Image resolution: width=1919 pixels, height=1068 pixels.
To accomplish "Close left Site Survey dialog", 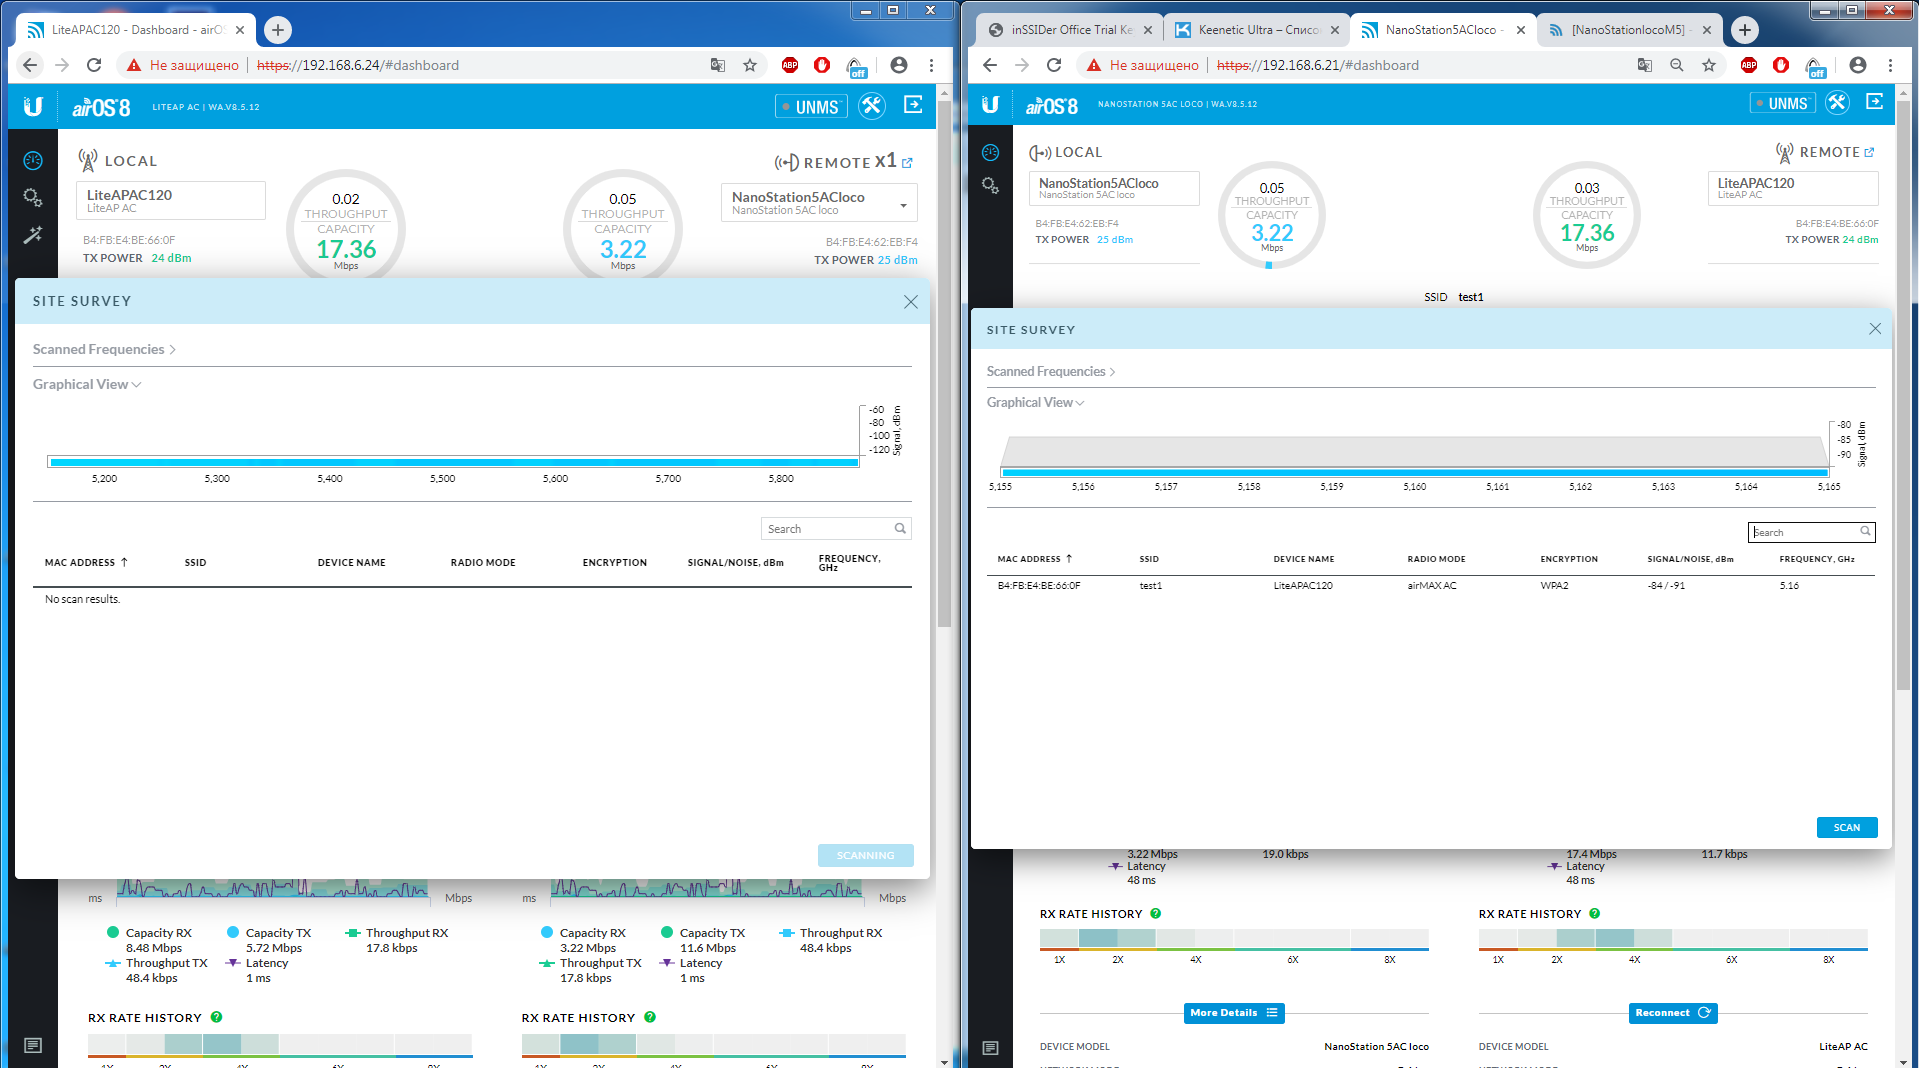I will (x=910, y=302).
